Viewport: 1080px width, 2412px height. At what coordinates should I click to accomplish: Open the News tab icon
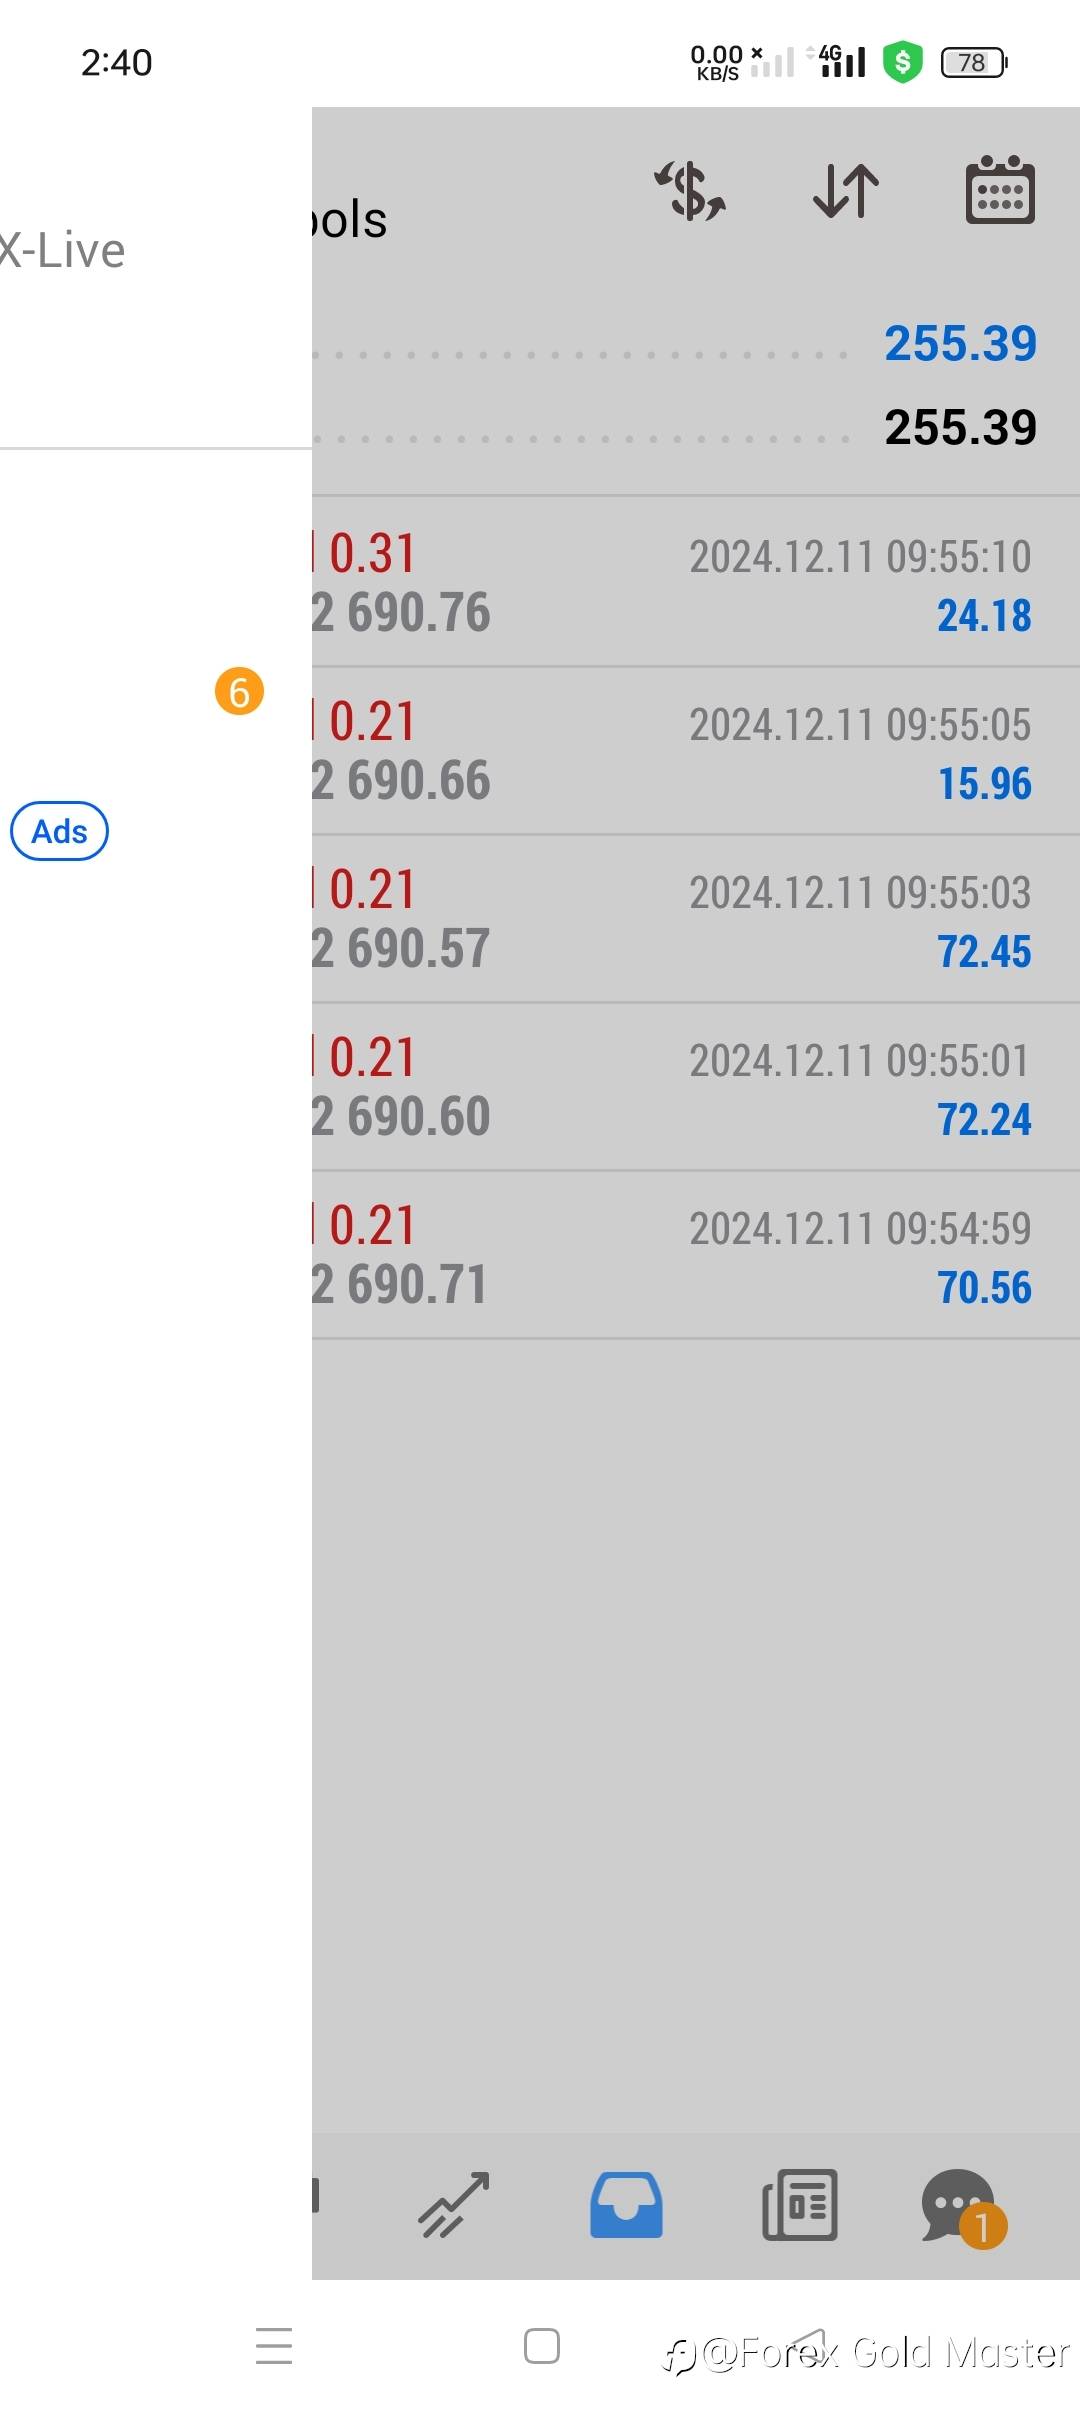[799, 2204]
